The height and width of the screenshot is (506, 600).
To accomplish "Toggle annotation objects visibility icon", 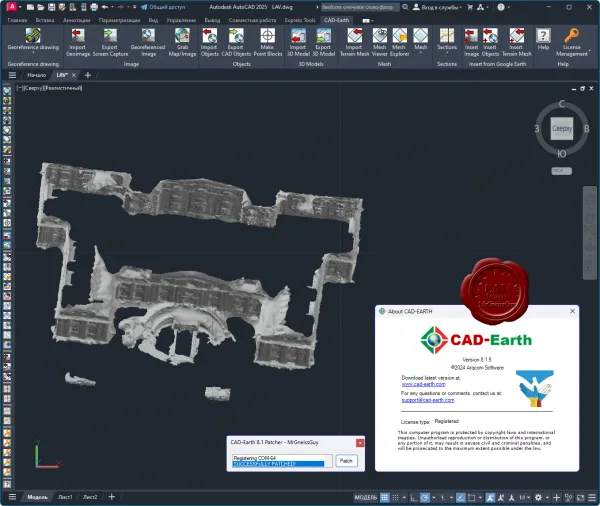I will (490, 497).
